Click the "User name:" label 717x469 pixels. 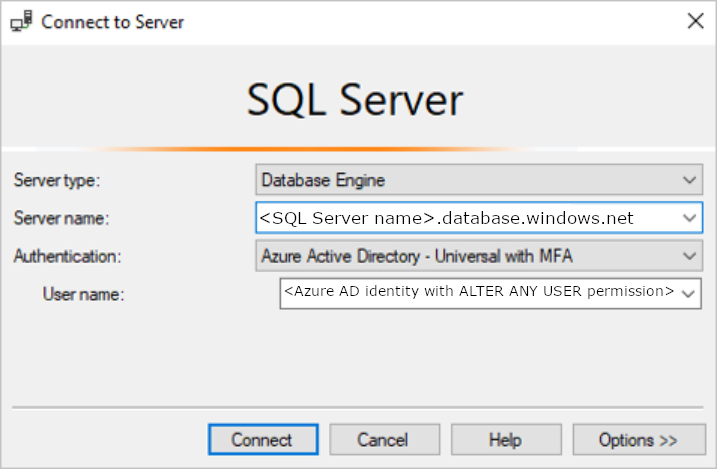[x=83, y=294]
